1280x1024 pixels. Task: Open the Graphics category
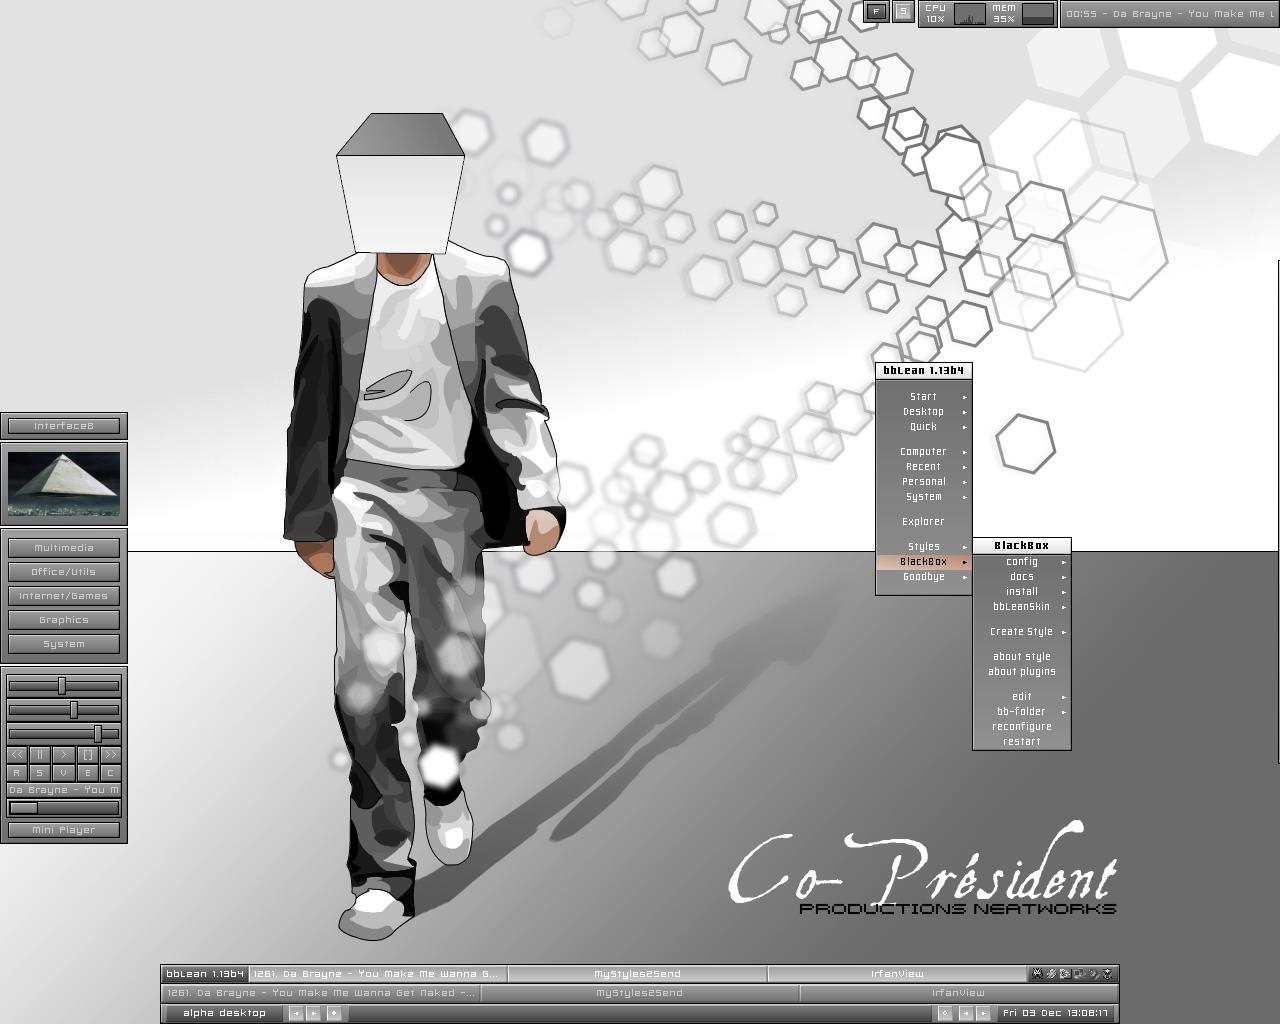64,620
